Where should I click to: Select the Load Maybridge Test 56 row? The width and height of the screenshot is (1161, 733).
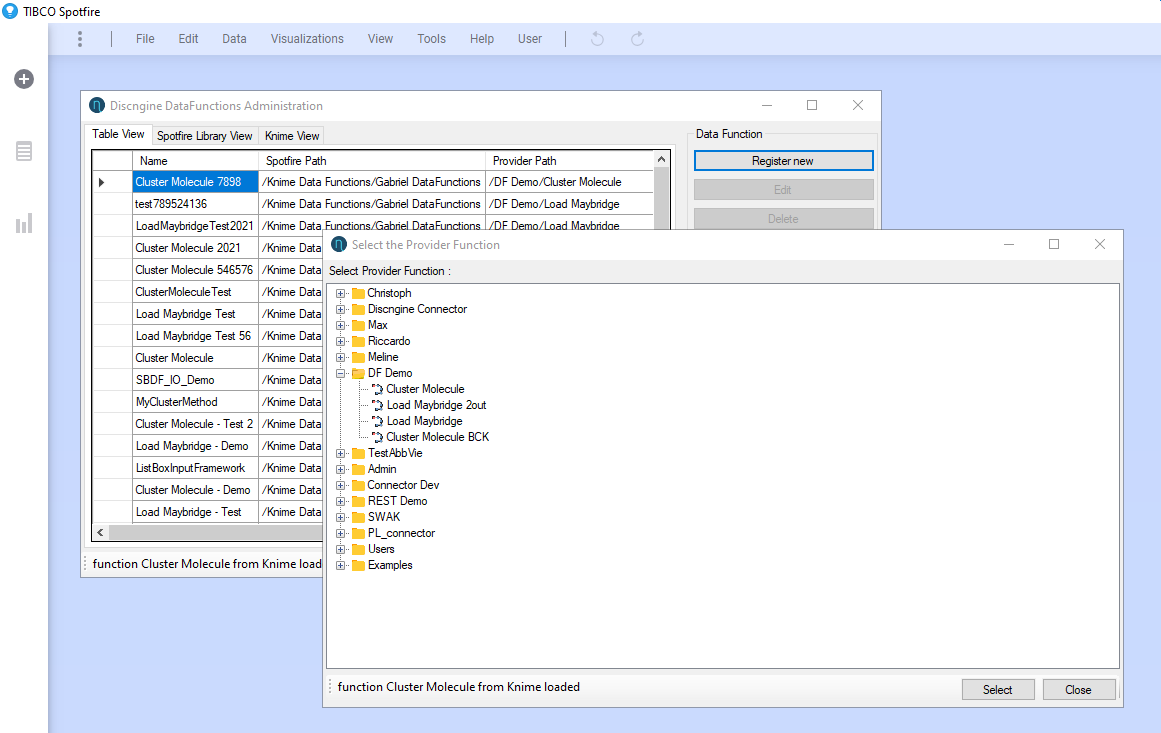point(195,336)
